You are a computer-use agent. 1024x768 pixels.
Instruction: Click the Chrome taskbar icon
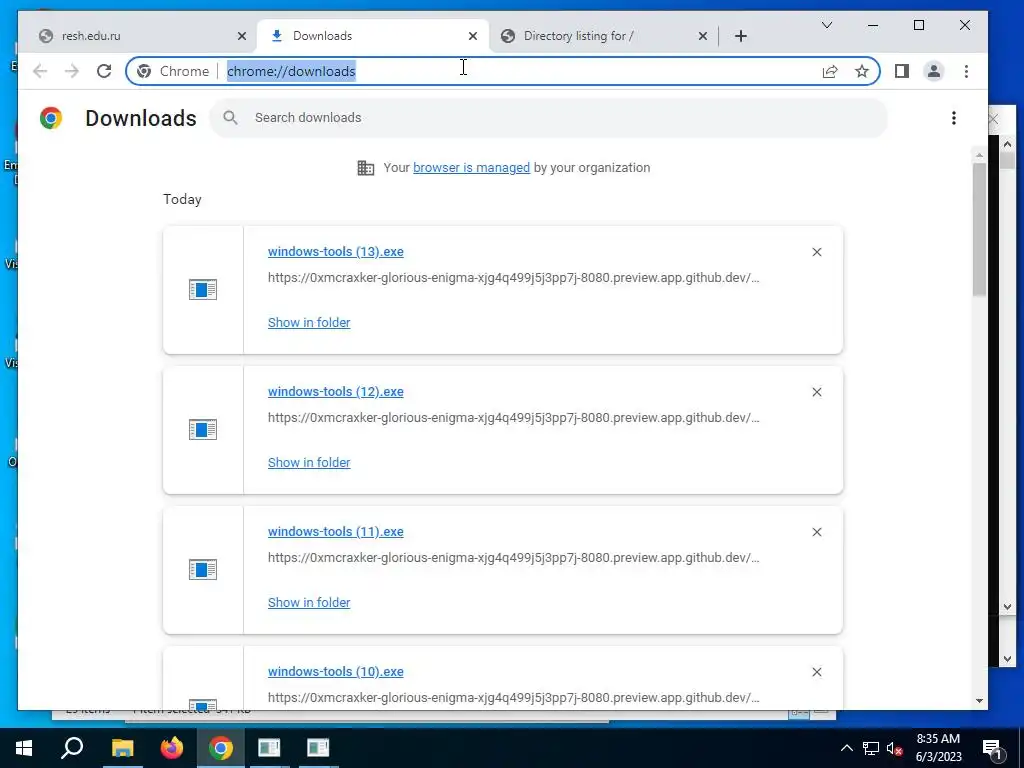pyautogui.click(x=221, y=748)
